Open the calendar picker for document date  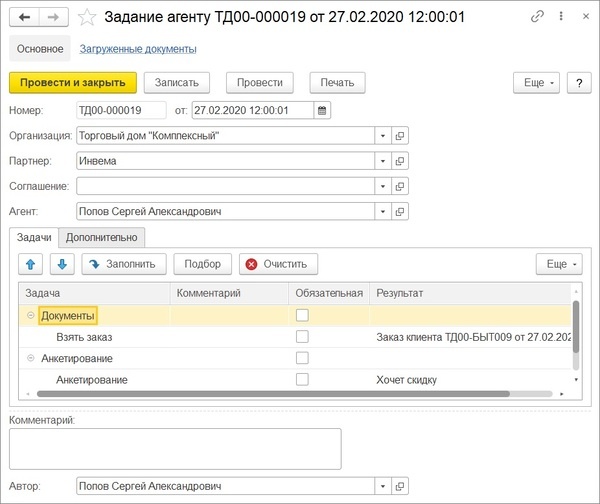322,111
